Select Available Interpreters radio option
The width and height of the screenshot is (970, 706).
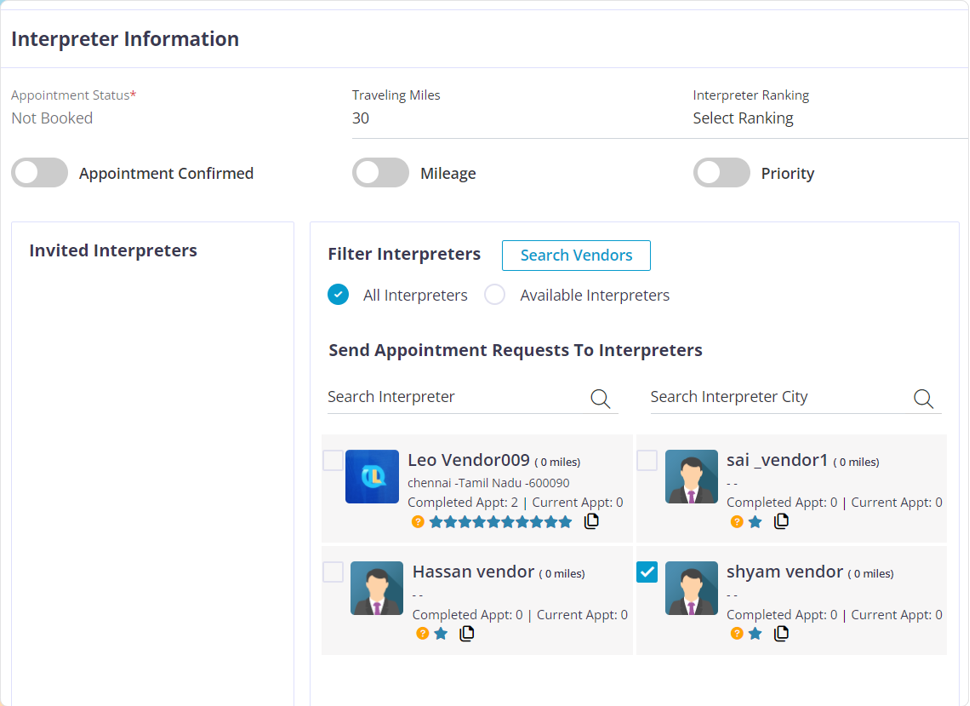point(495,295)
